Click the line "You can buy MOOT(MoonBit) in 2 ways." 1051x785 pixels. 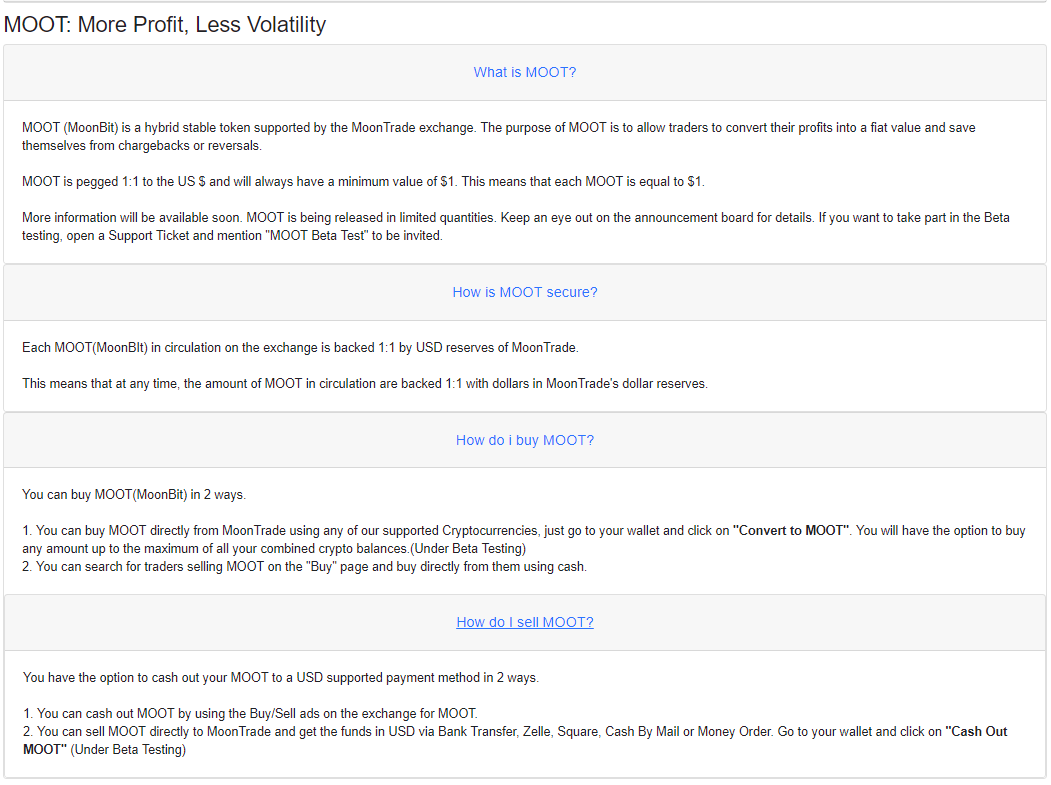(x=134, y=494)
